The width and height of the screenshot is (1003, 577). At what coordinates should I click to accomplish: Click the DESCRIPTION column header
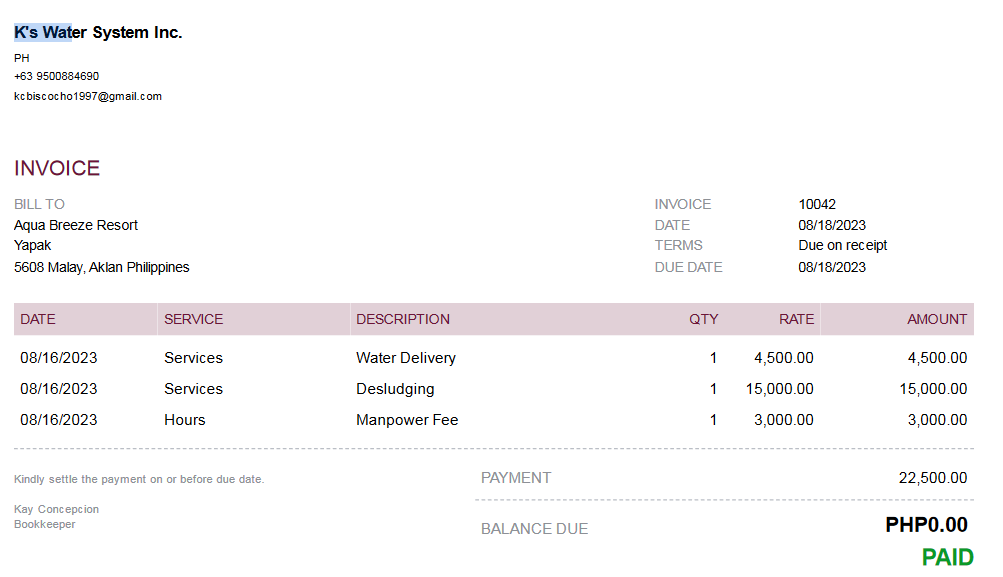(x=403, y=319)
